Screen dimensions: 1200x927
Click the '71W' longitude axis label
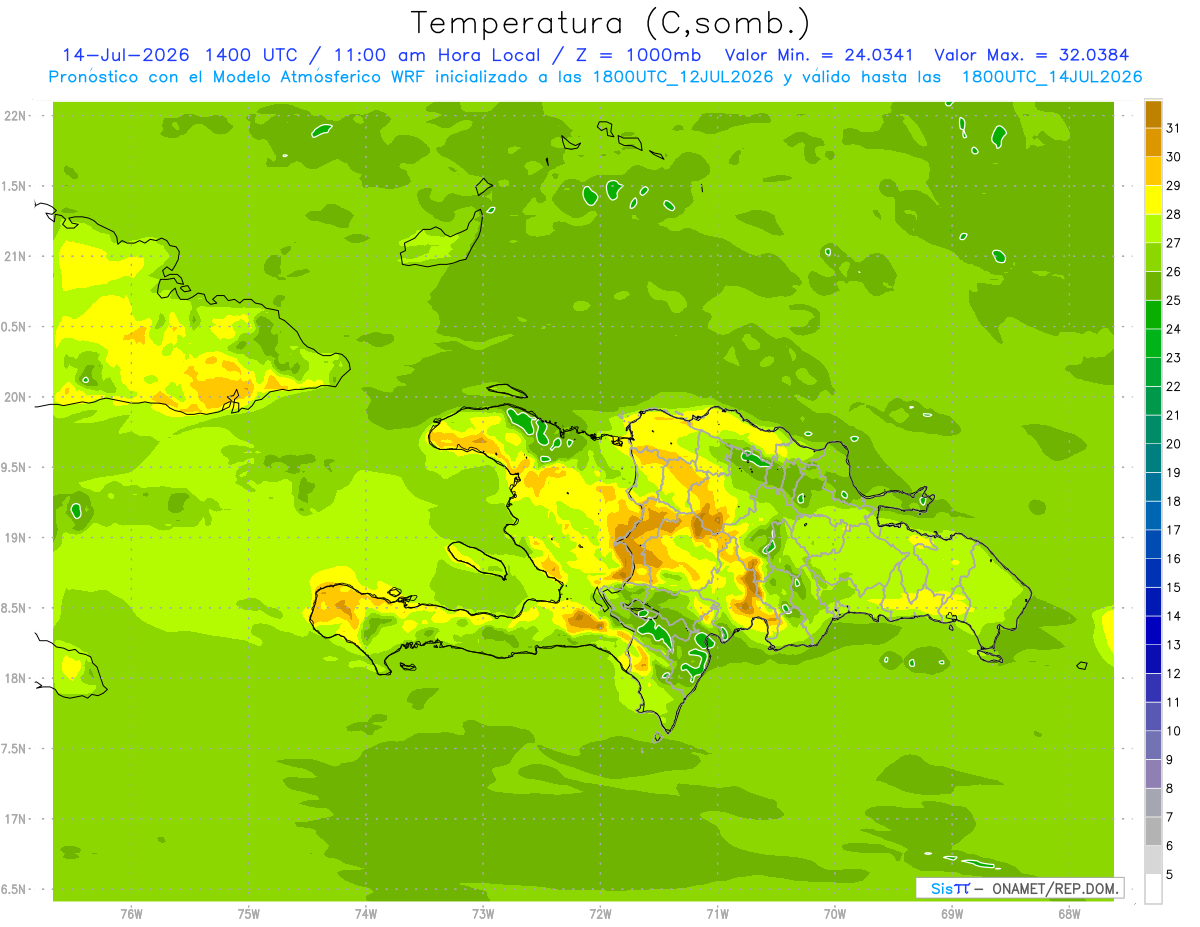tap(718, 914)
